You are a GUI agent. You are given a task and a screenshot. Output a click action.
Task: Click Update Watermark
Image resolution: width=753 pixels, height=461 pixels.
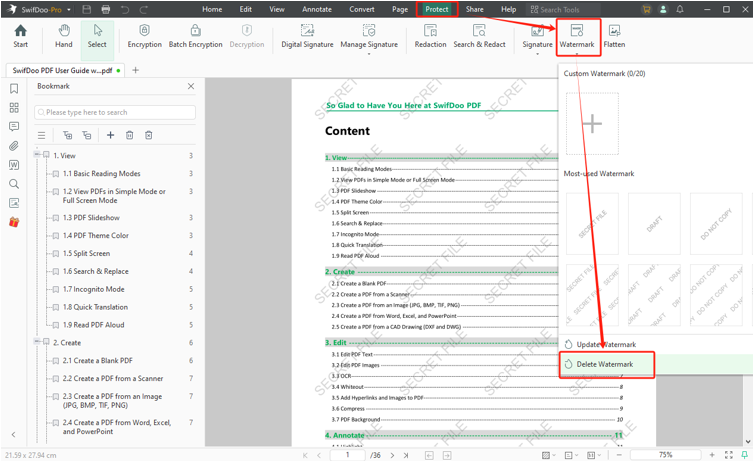pyautogui.click(x=606, y=344)
